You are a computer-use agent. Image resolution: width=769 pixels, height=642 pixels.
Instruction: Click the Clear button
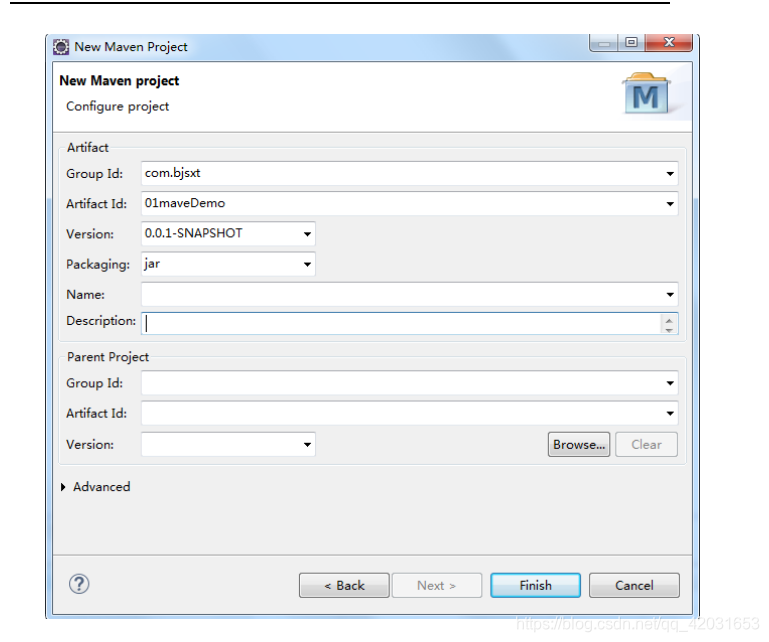click(x=646, y=444)
